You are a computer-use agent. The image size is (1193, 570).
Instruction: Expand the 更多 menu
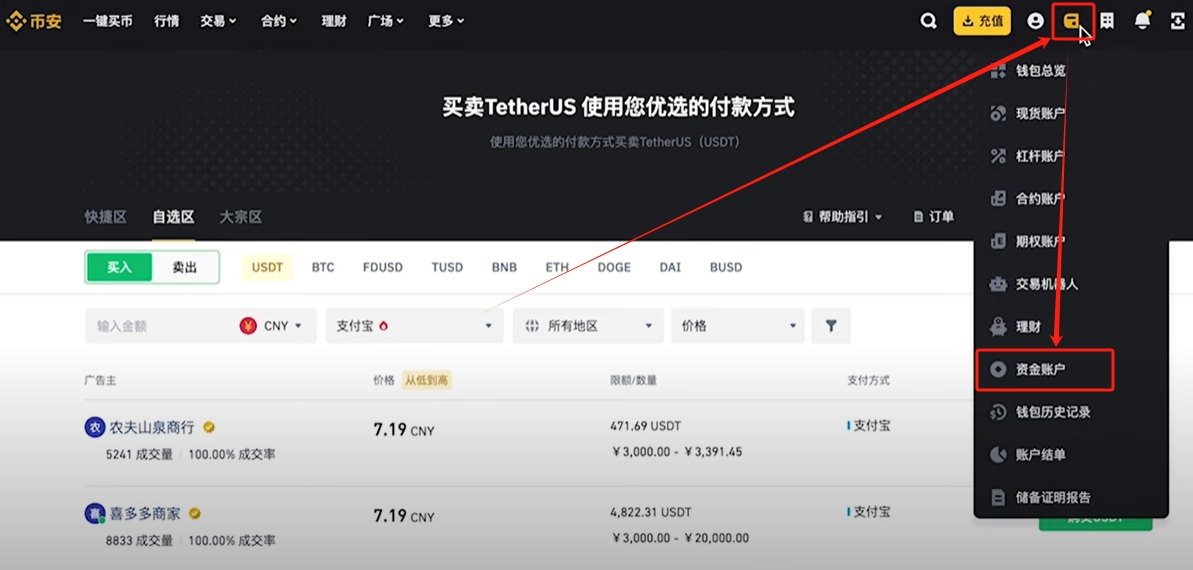click(x=447, y=21)
